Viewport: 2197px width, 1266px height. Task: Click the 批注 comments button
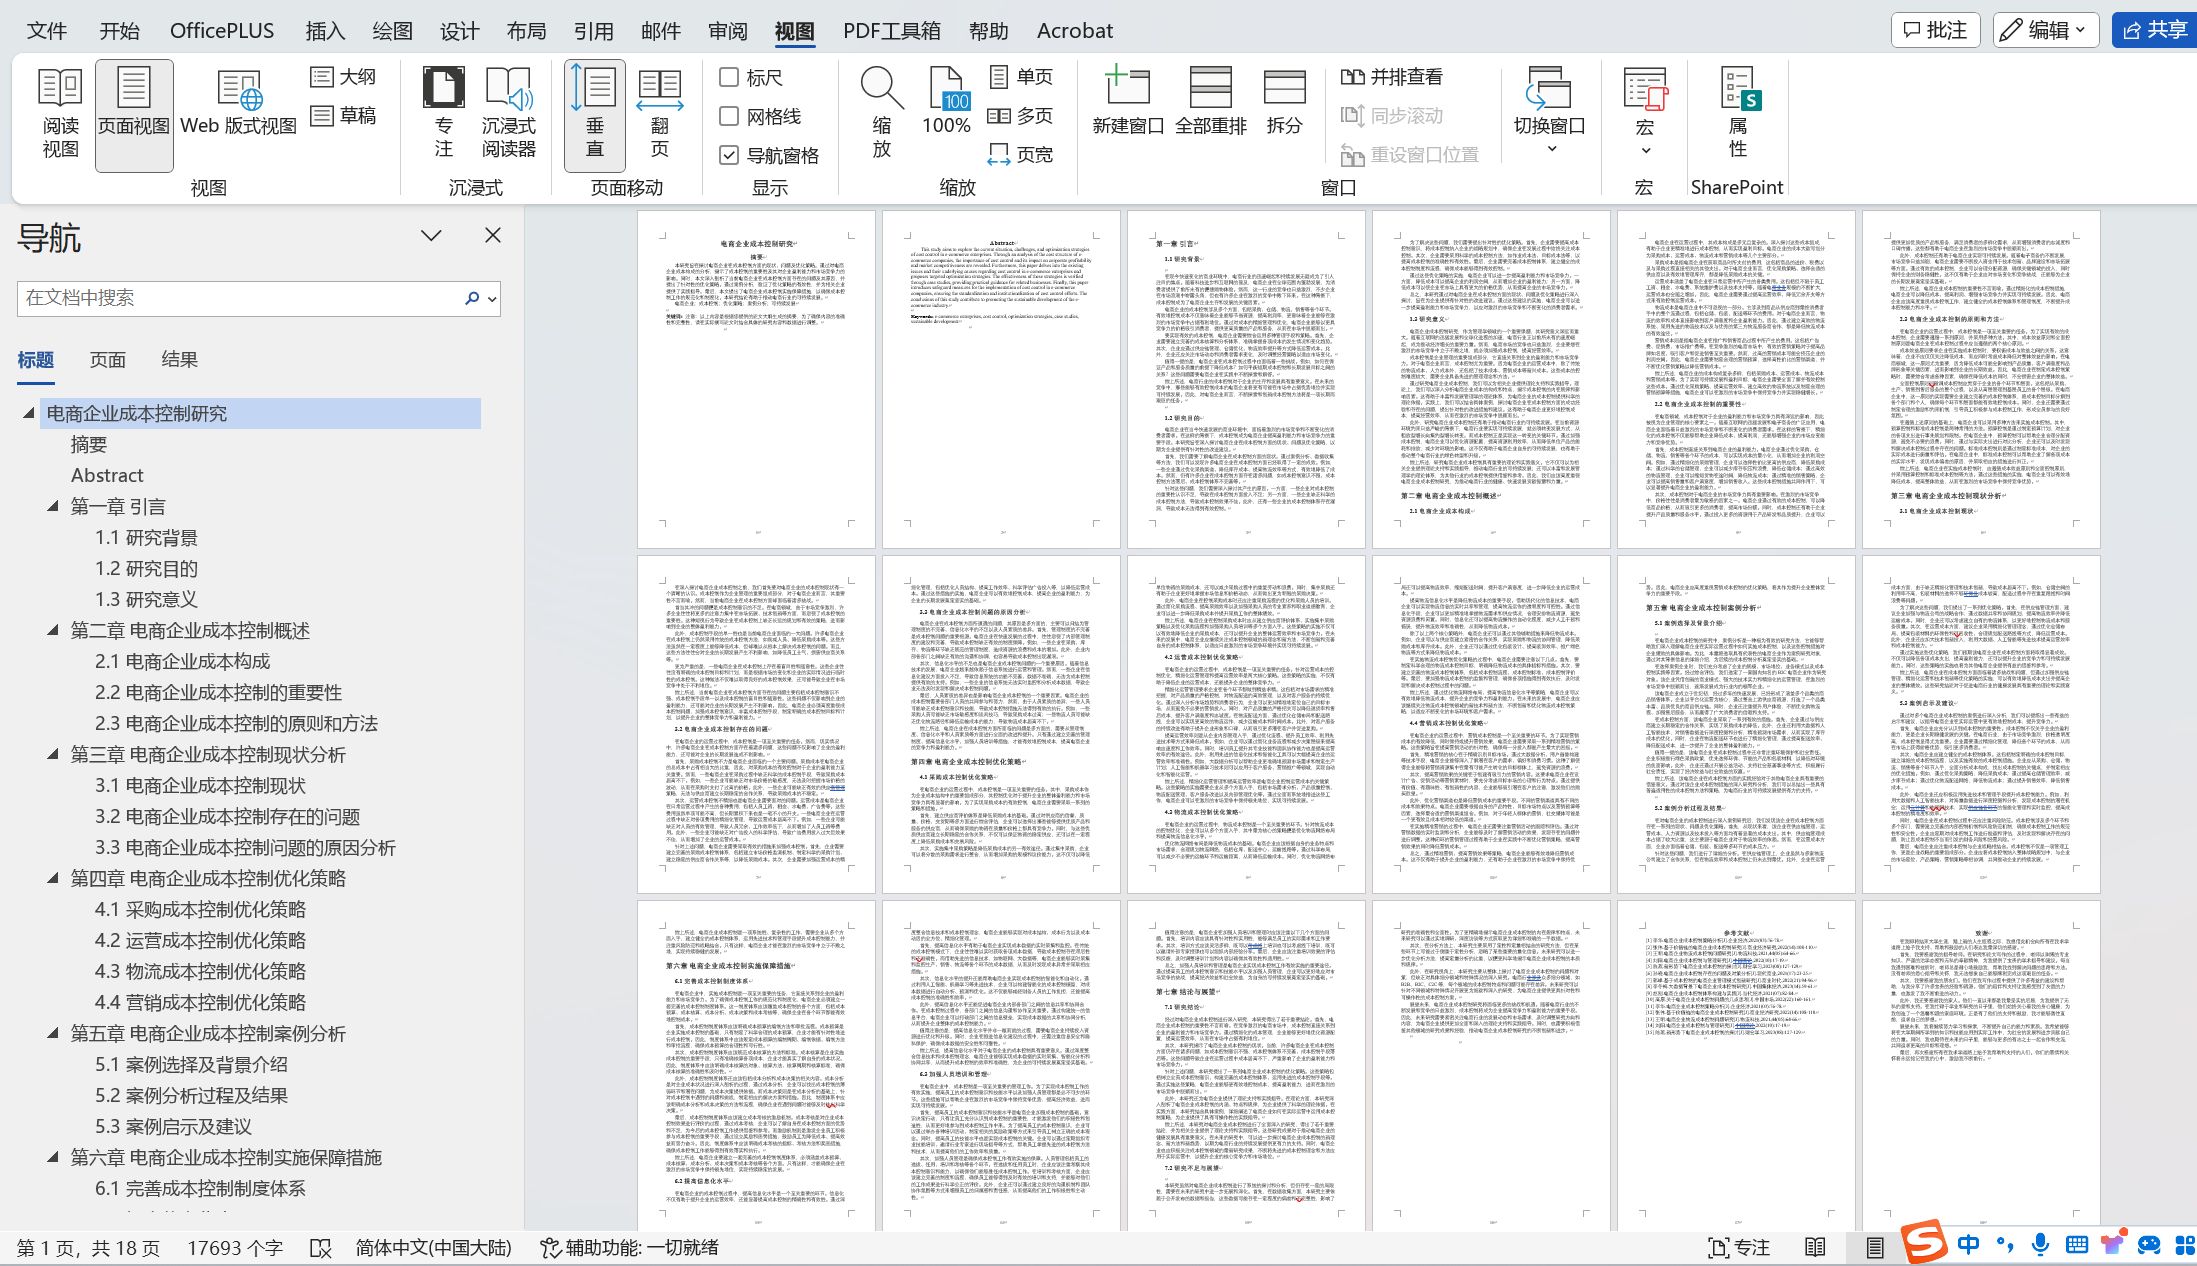tap(1934, 30)
